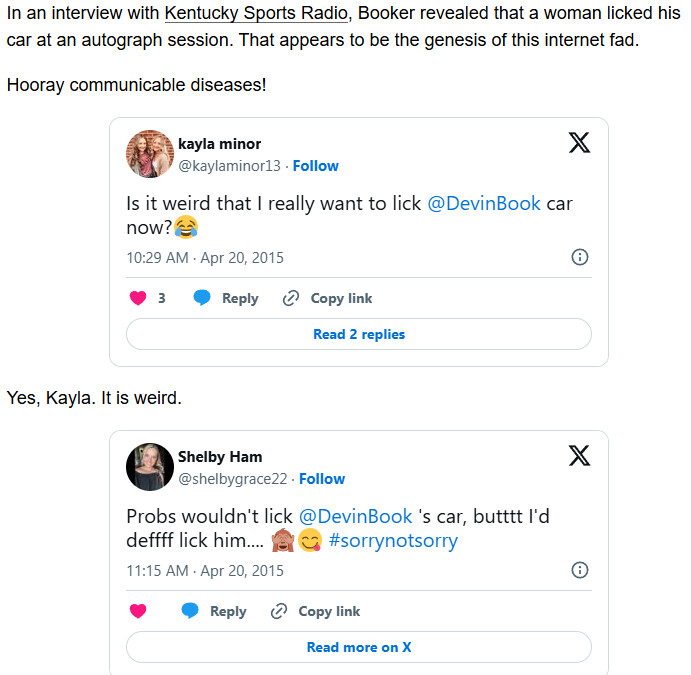Click the reply bubble on Shelby's tweet
Image resolution: width=691 pixels, height=675 pixels.
coord(190,611)
